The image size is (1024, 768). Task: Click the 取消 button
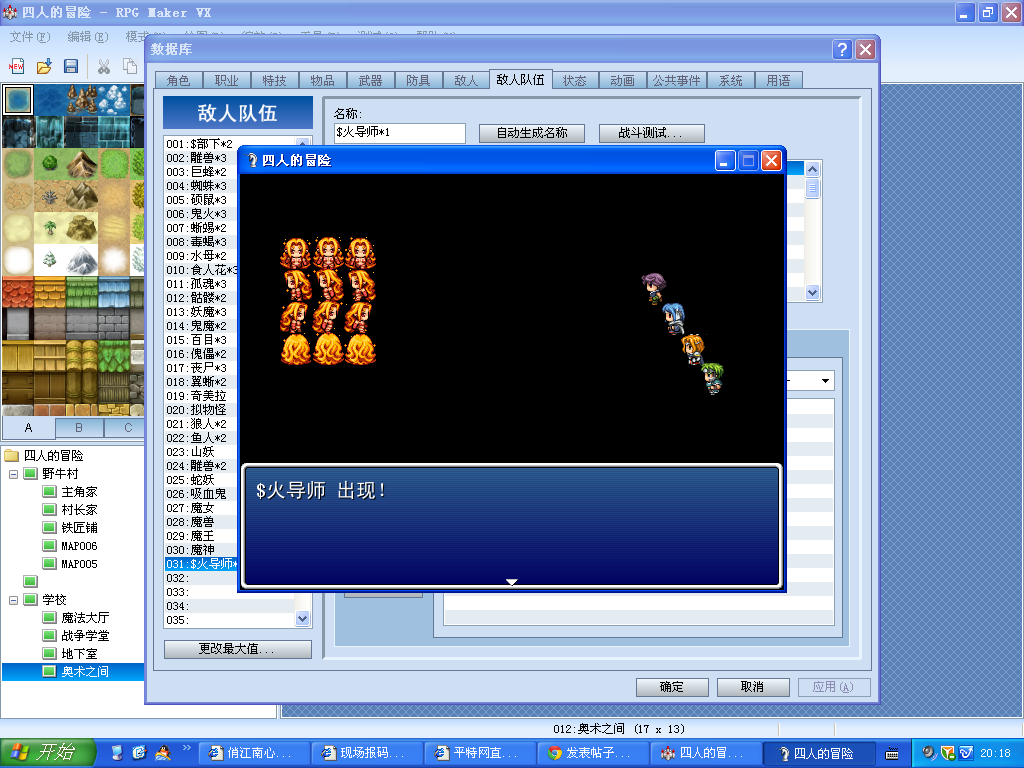(x=753, y=687)
